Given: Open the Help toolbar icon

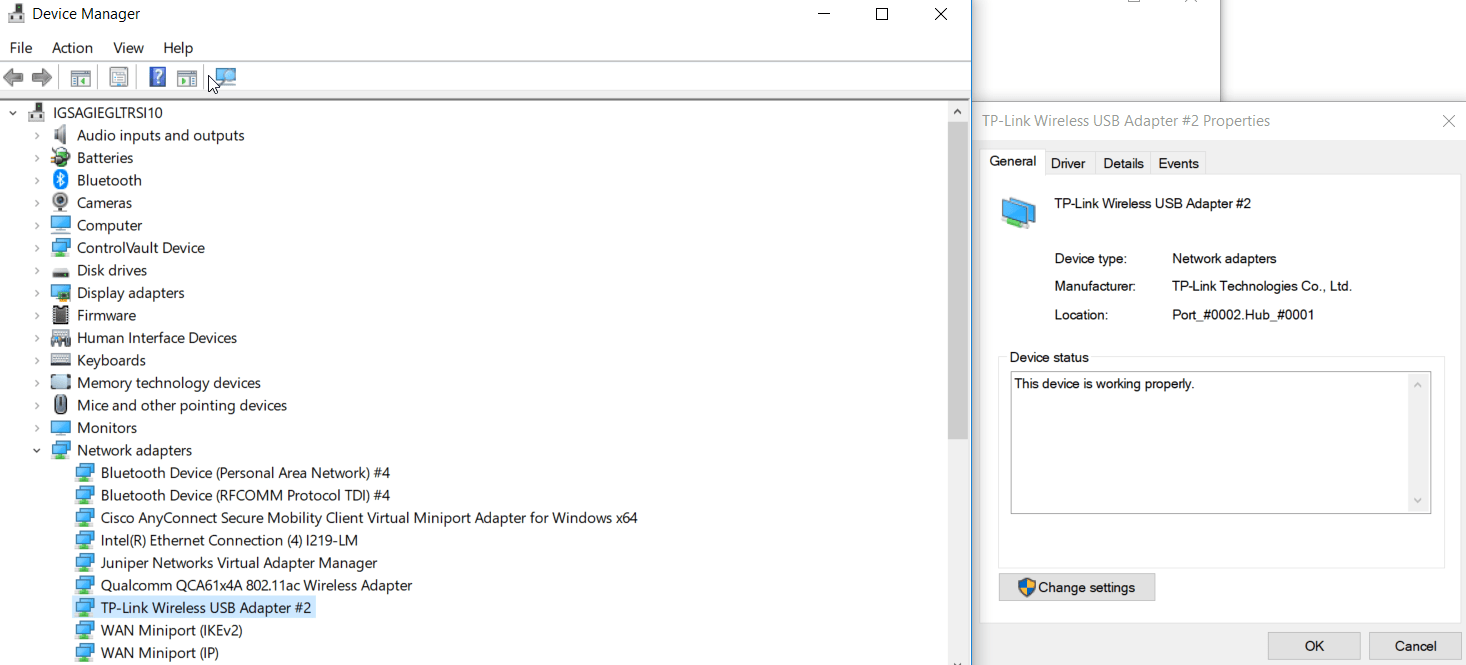Looking at the screenshot, I should [x=157, y=77].
